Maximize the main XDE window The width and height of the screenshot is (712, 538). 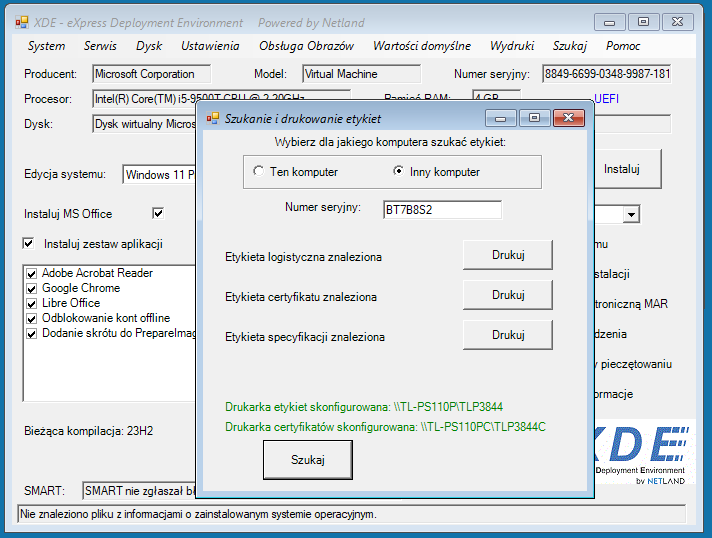(x=644, y=21)
